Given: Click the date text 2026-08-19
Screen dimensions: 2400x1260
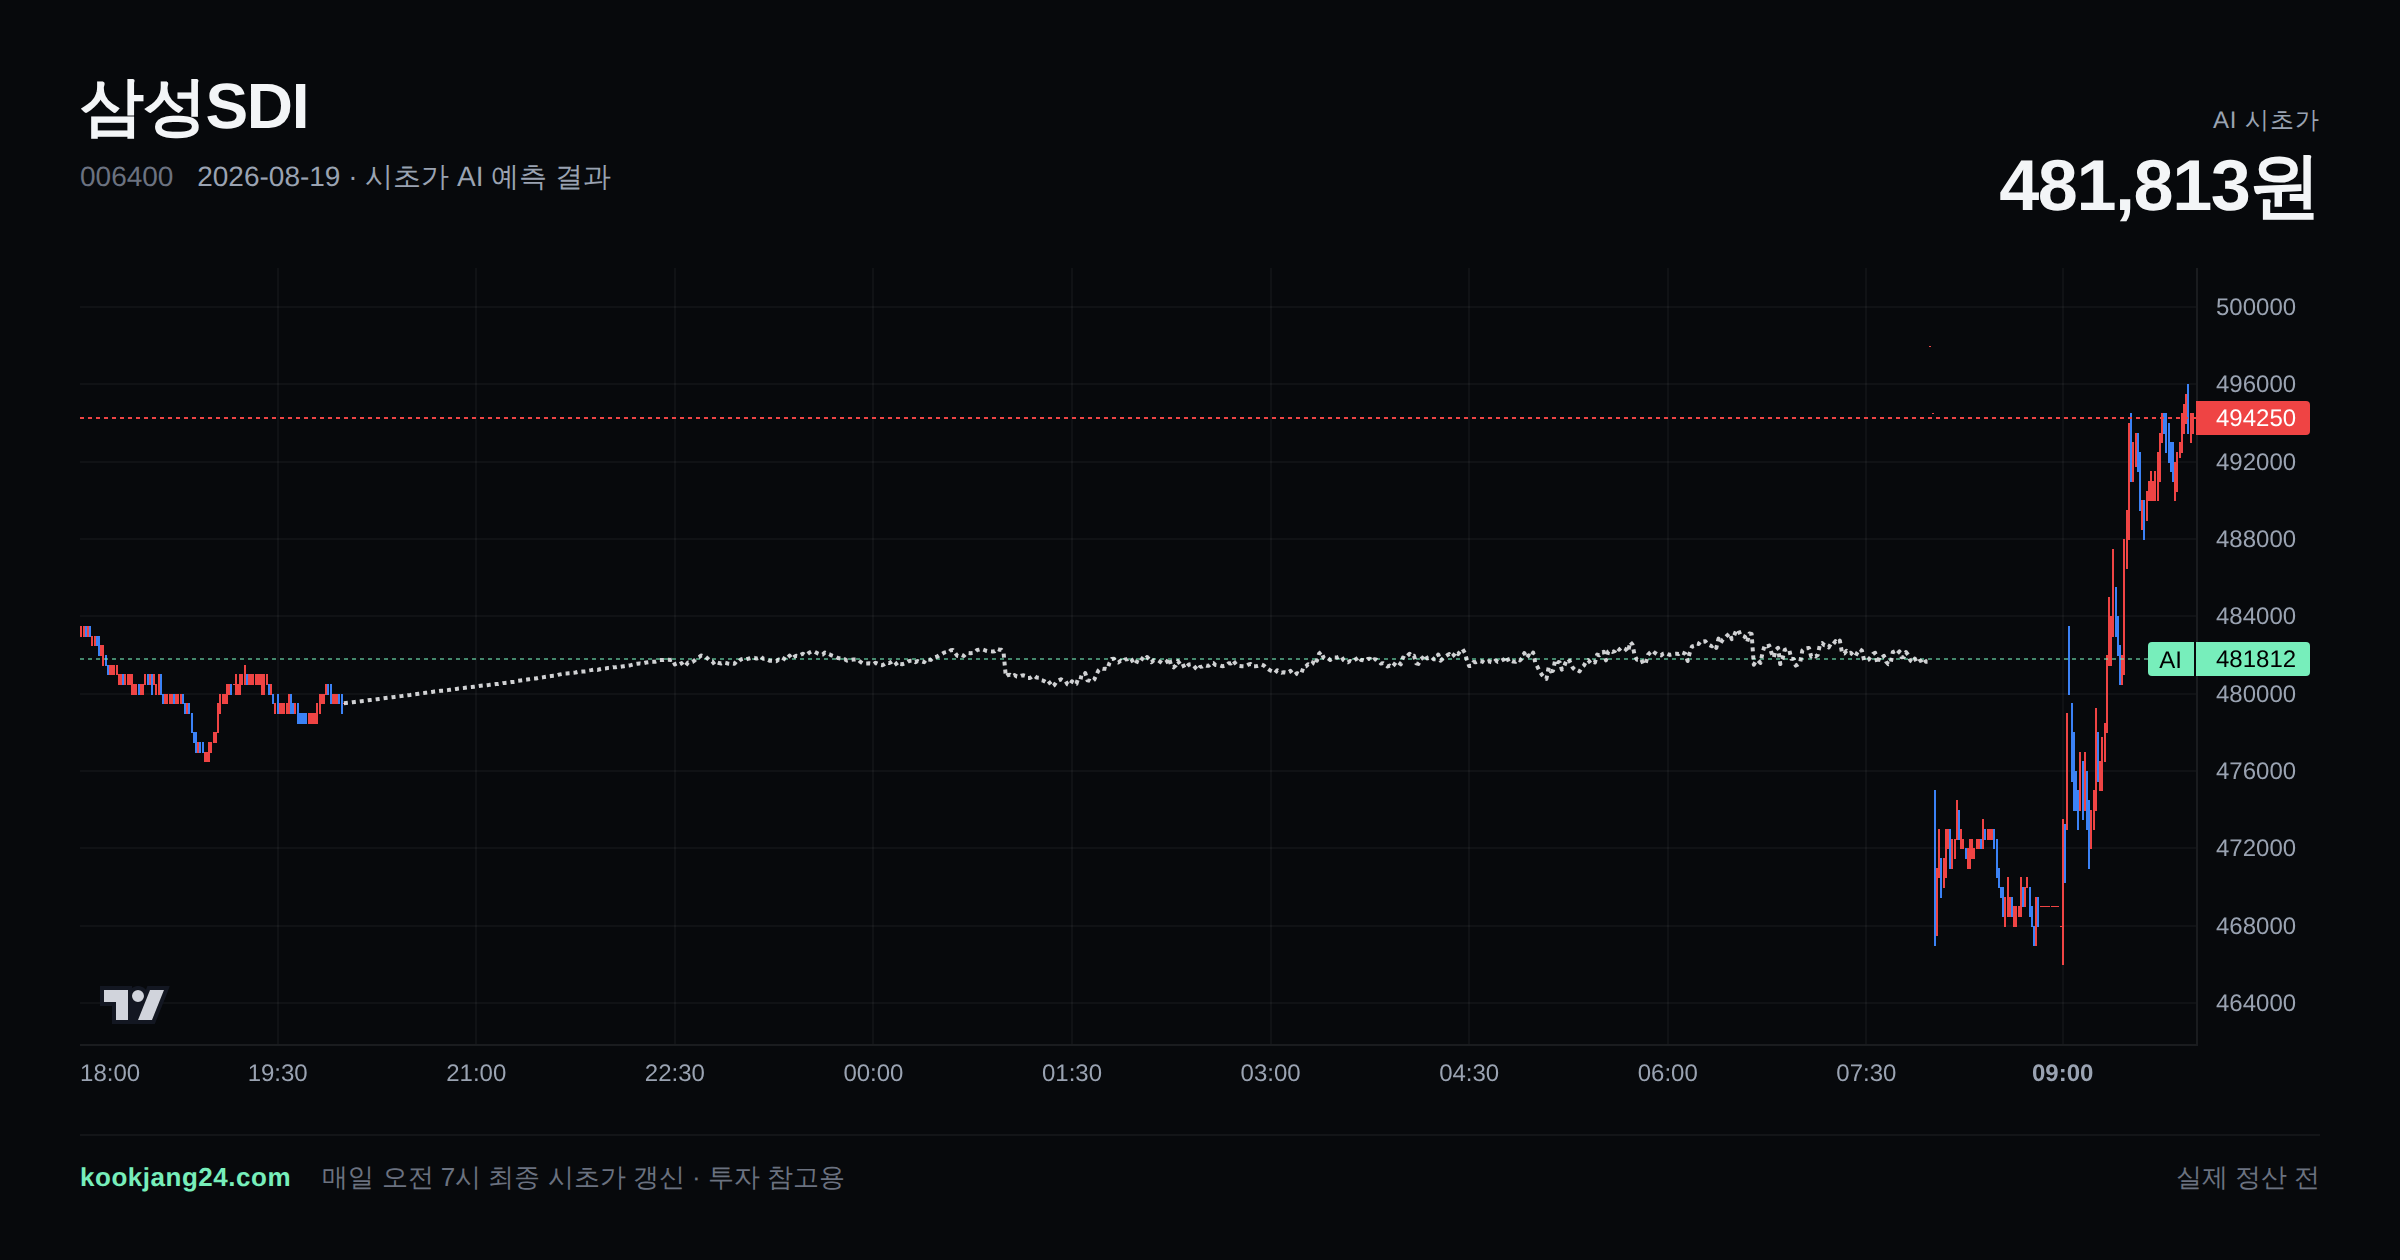Looking at the screenshot, I should click(x=268, y=177).
